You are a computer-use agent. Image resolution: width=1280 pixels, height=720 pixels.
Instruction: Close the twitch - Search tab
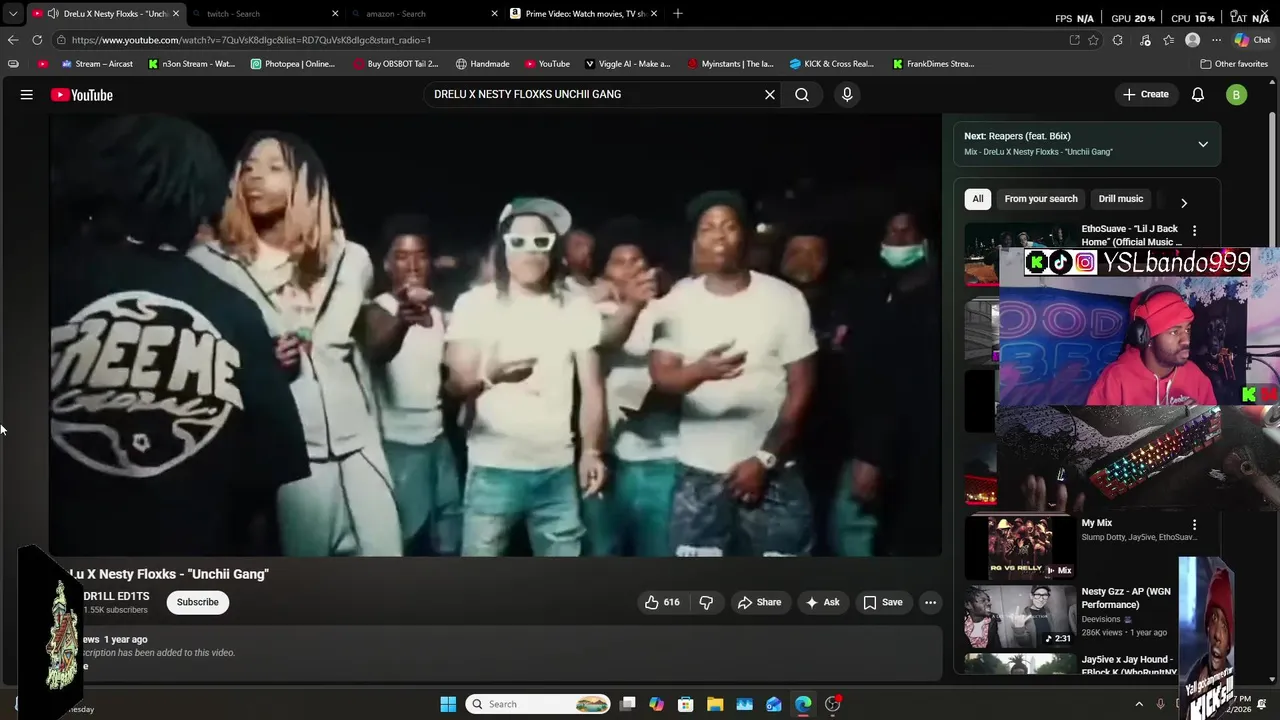(x=335, y=14)
